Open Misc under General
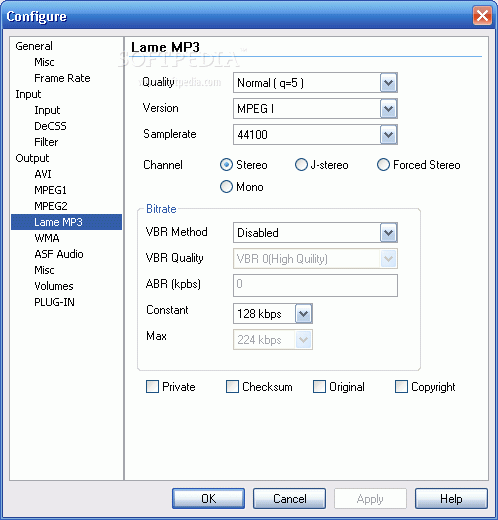498x520 pixels. (x=44, y=62)
